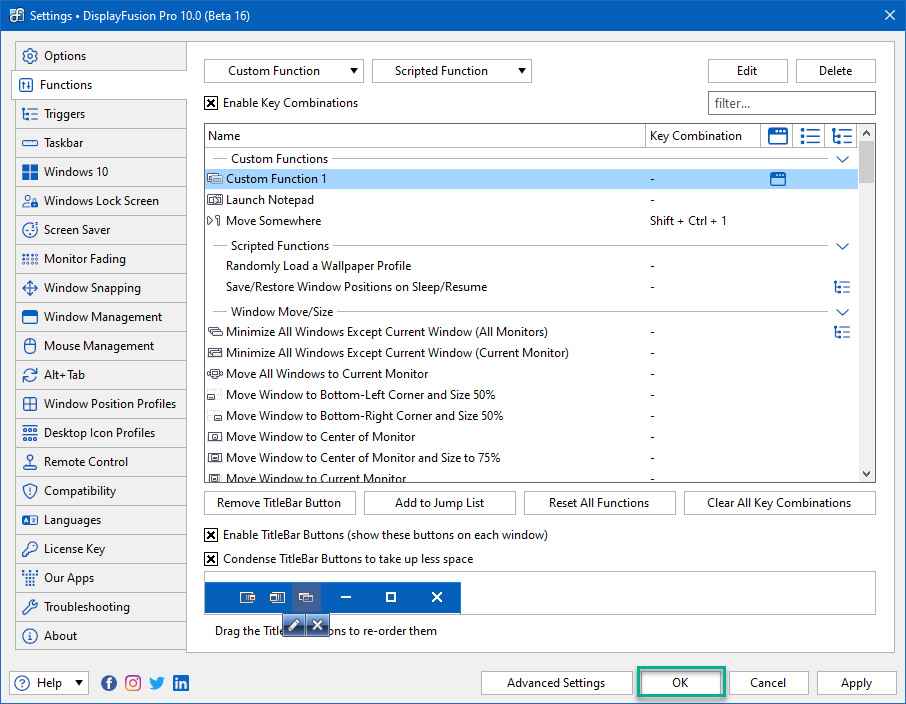Click Clear All Key Combinations button
Image resolution: width=906 pixels, height=704 pixels.
[x=779, y=503]
